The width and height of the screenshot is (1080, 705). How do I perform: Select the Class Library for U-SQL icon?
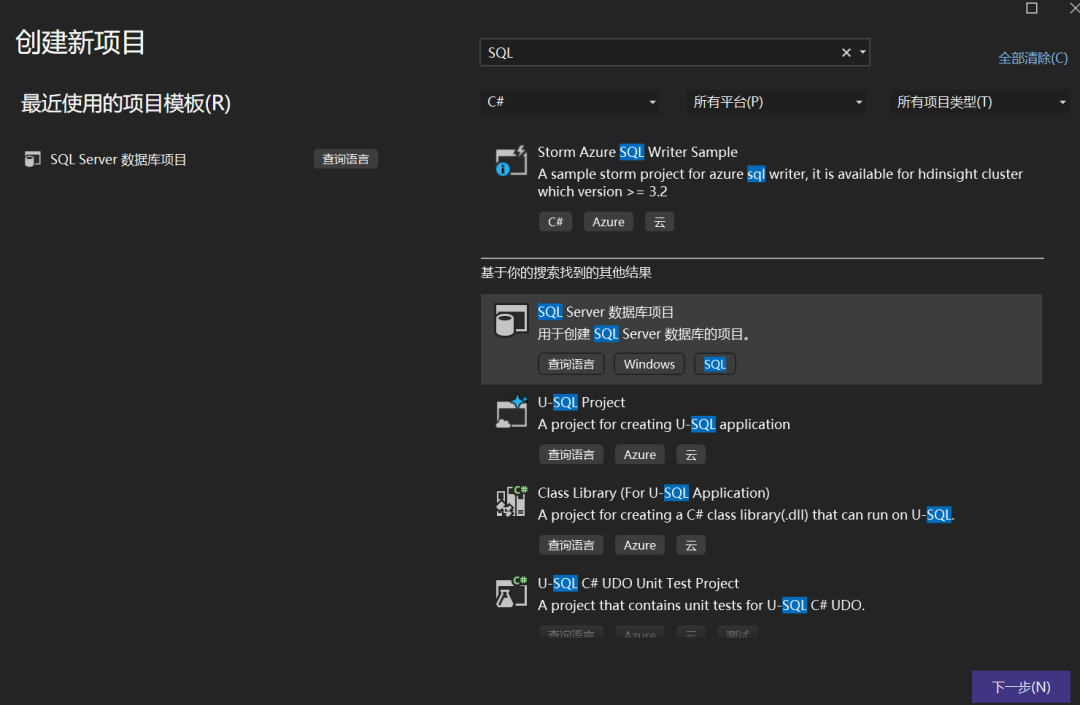[x=510, y=502]
